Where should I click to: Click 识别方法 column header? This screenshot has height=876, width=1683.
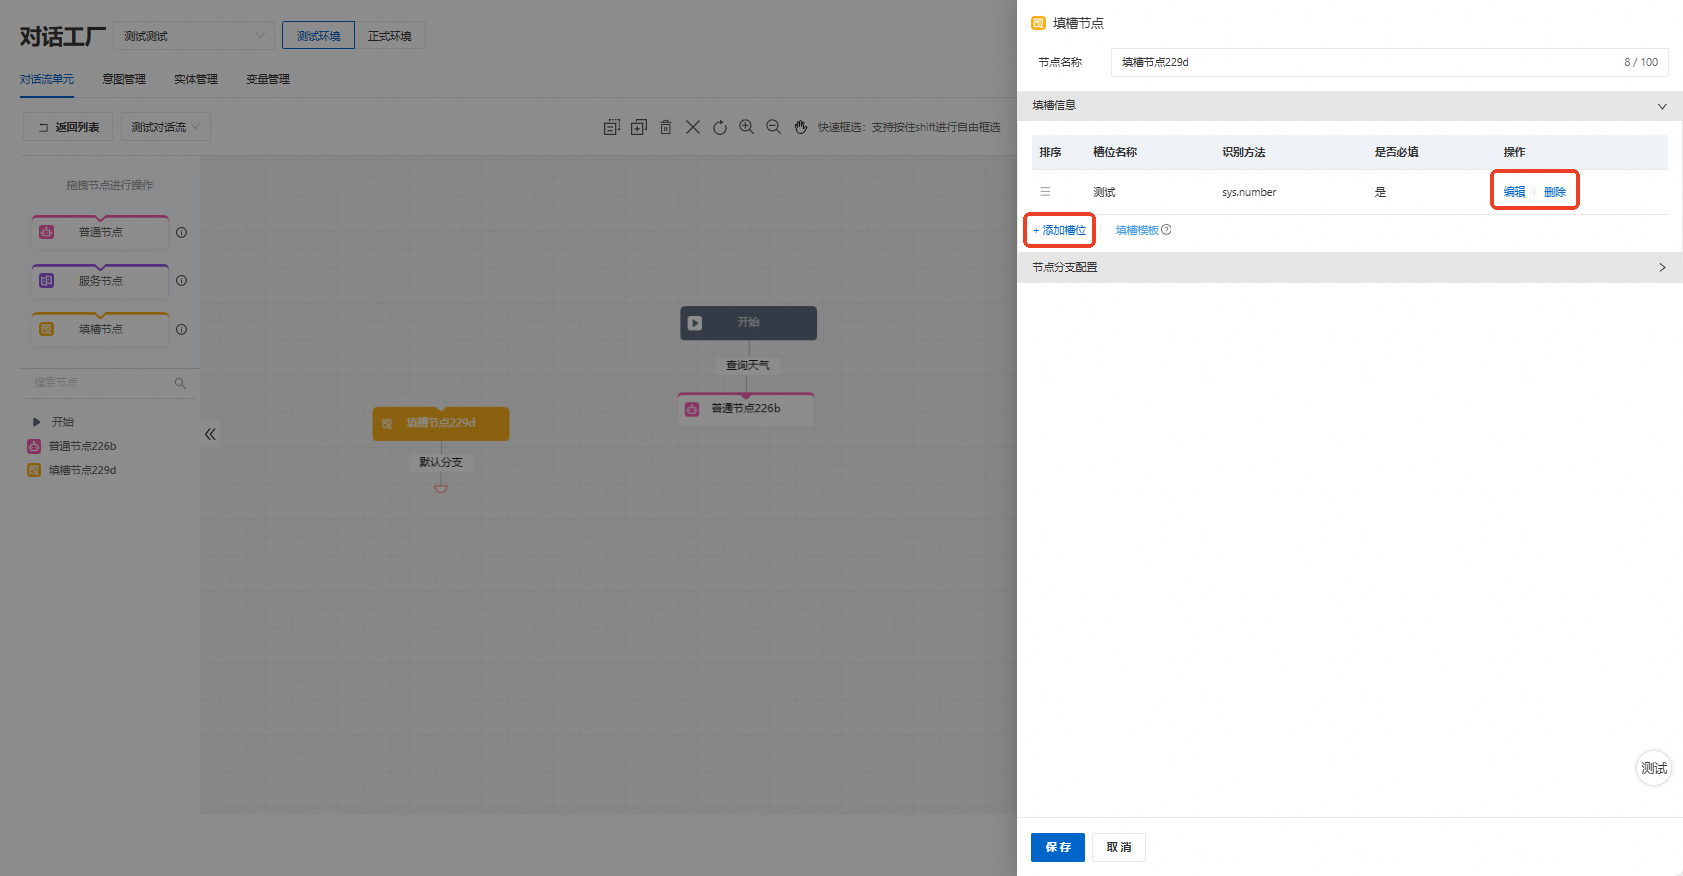pos(1244,152)
